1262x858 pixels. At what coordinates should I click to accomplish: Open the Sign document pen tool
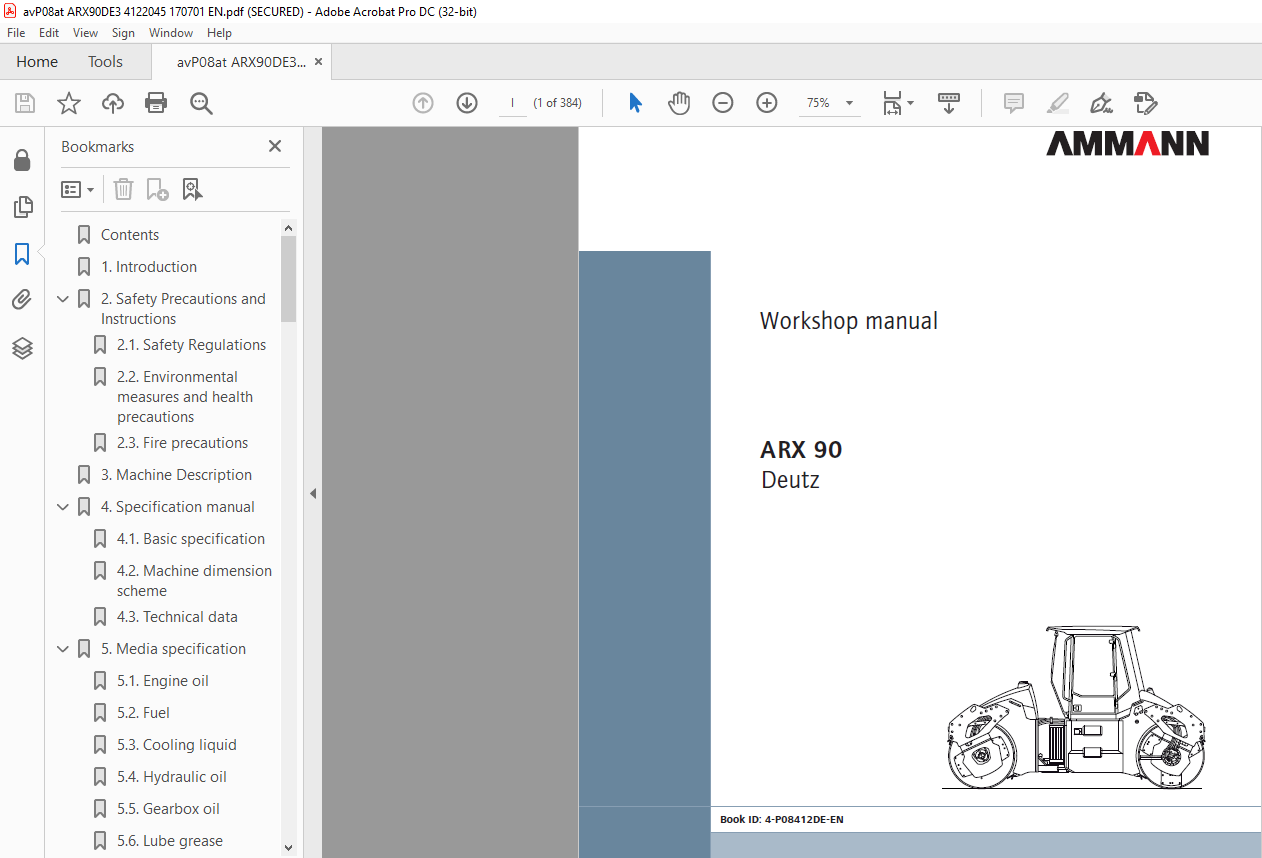[1102, 103]
